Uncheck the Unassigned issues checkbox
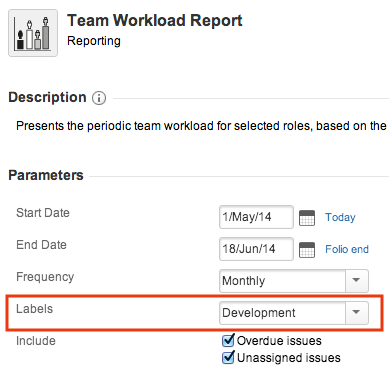The width and height of the screenshot is (389, 374). (x=228, y=358)
